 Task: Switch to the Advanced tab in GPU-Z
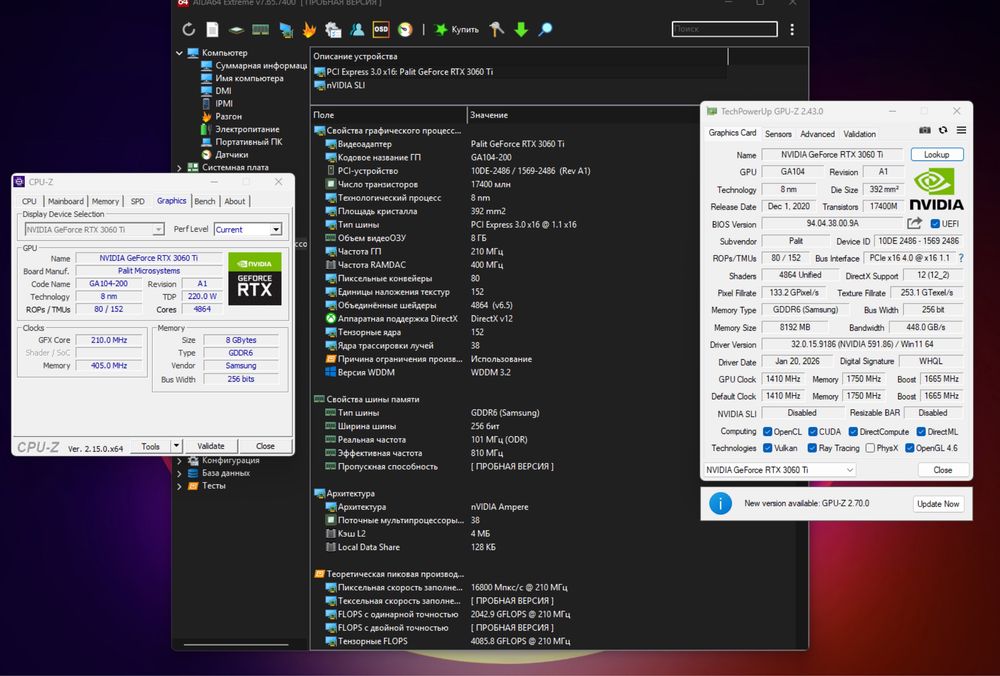(x=817, y=134)
